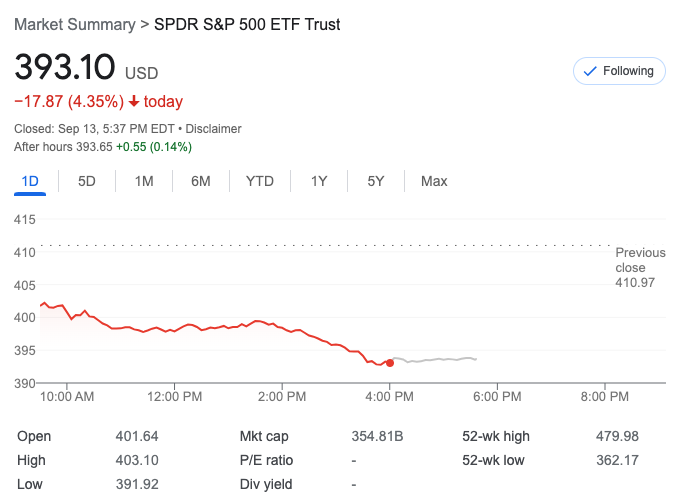Switch to 1Y chart range
The height and width of the screenshot is (503, 682).
319,181
